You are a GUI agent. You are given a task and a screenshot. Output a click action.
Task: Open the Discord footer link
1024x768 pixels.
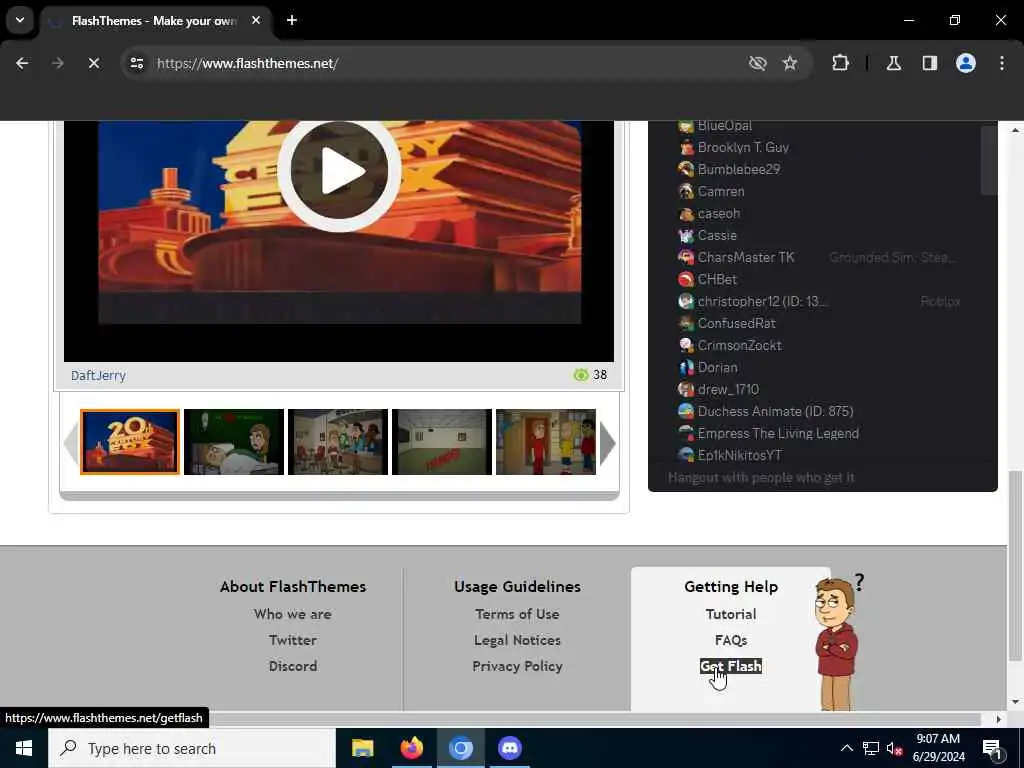[293, 666]
